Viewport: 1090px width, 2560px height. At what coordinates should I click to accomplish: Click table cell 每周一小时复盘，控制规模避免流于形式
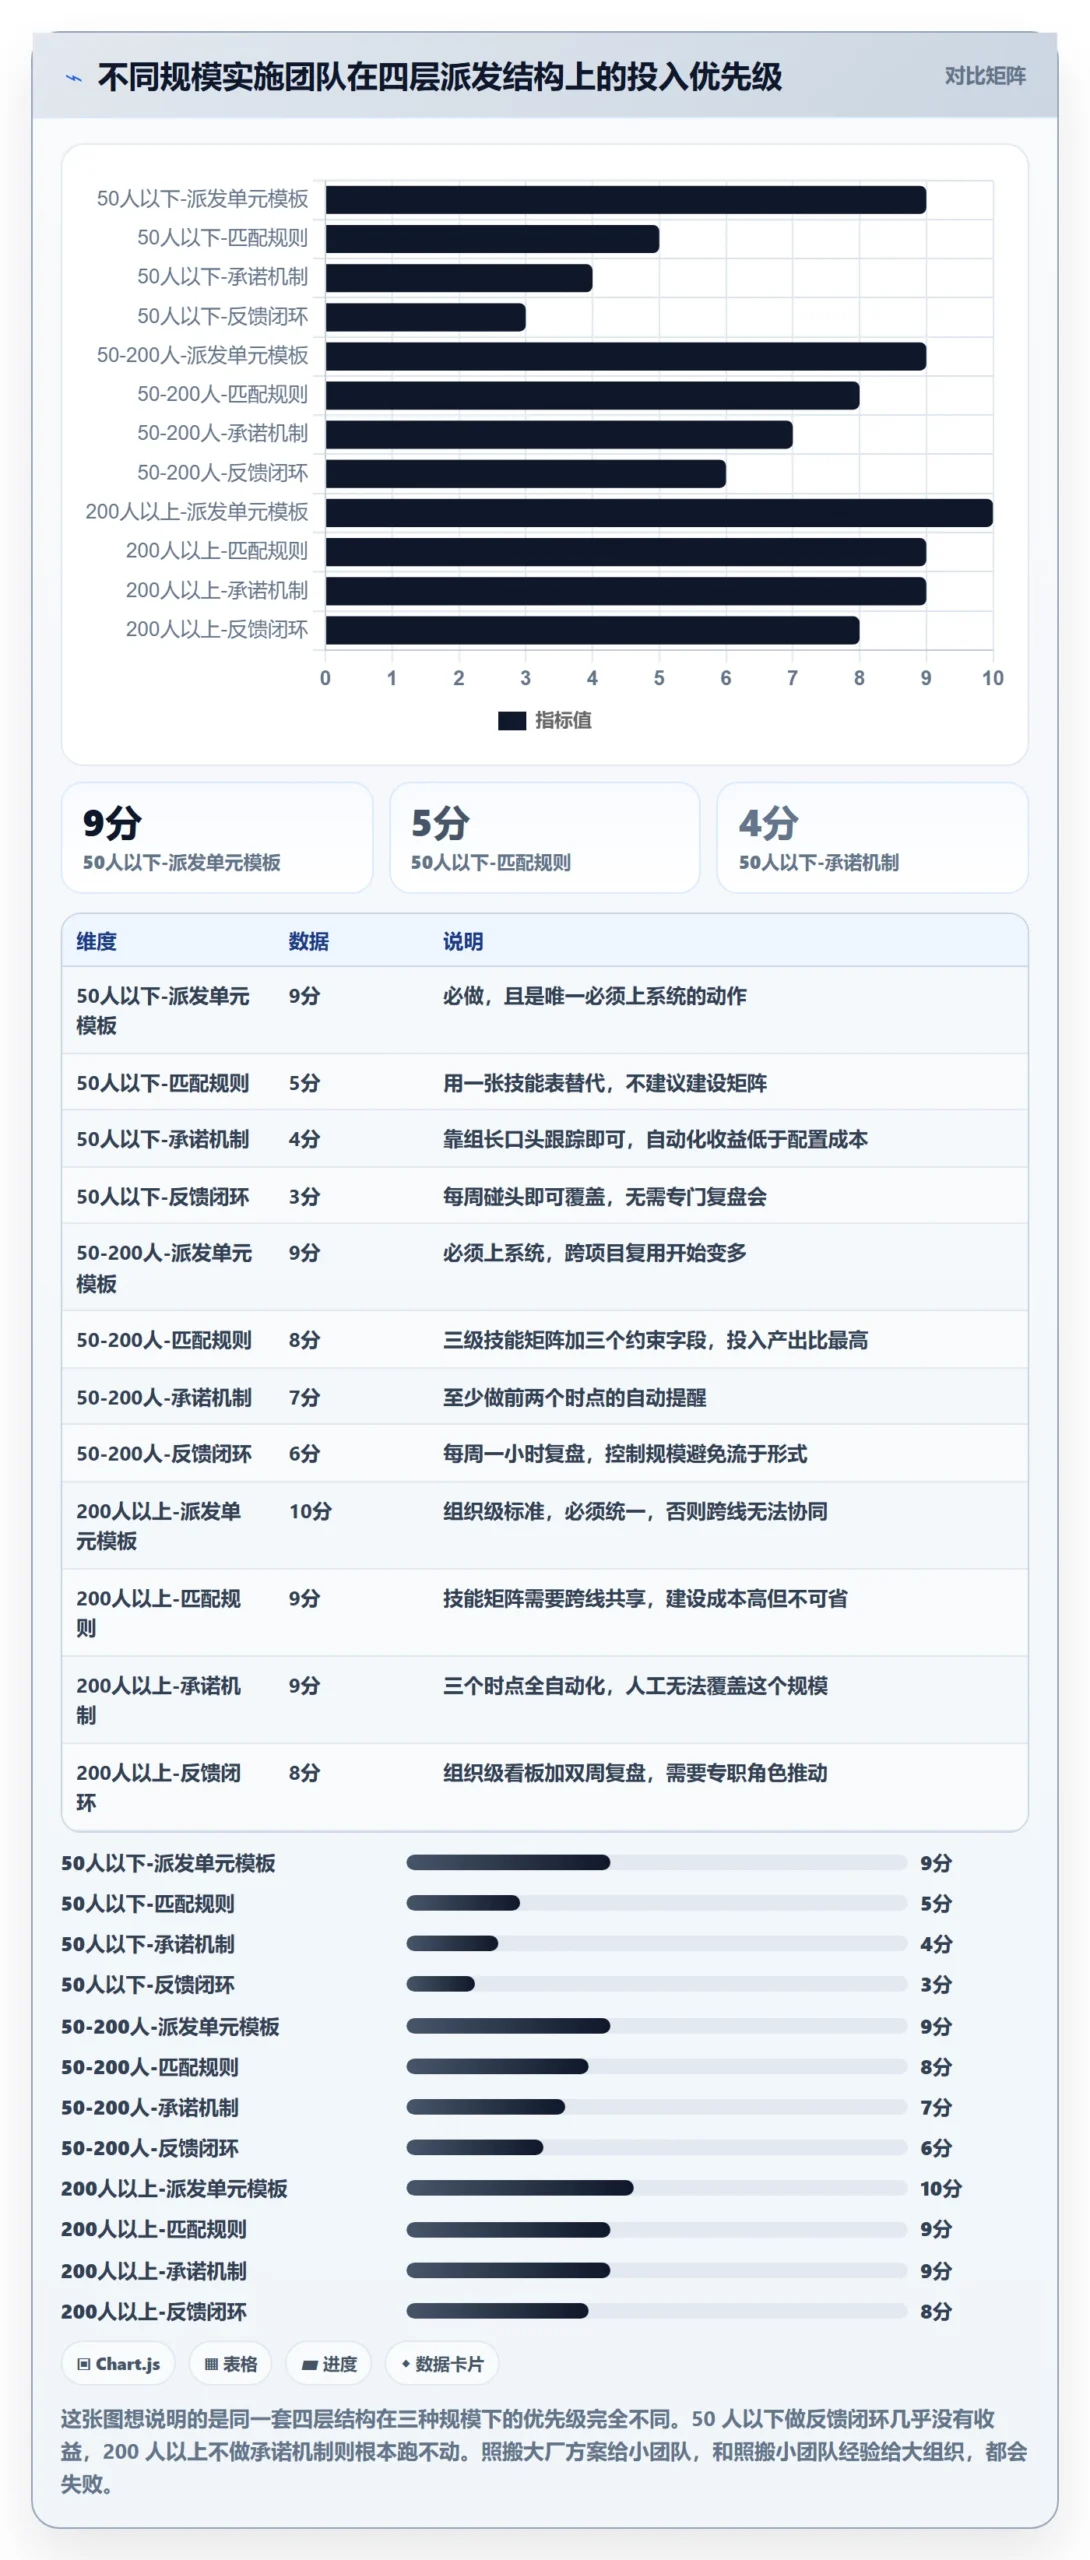[625, 1454]
